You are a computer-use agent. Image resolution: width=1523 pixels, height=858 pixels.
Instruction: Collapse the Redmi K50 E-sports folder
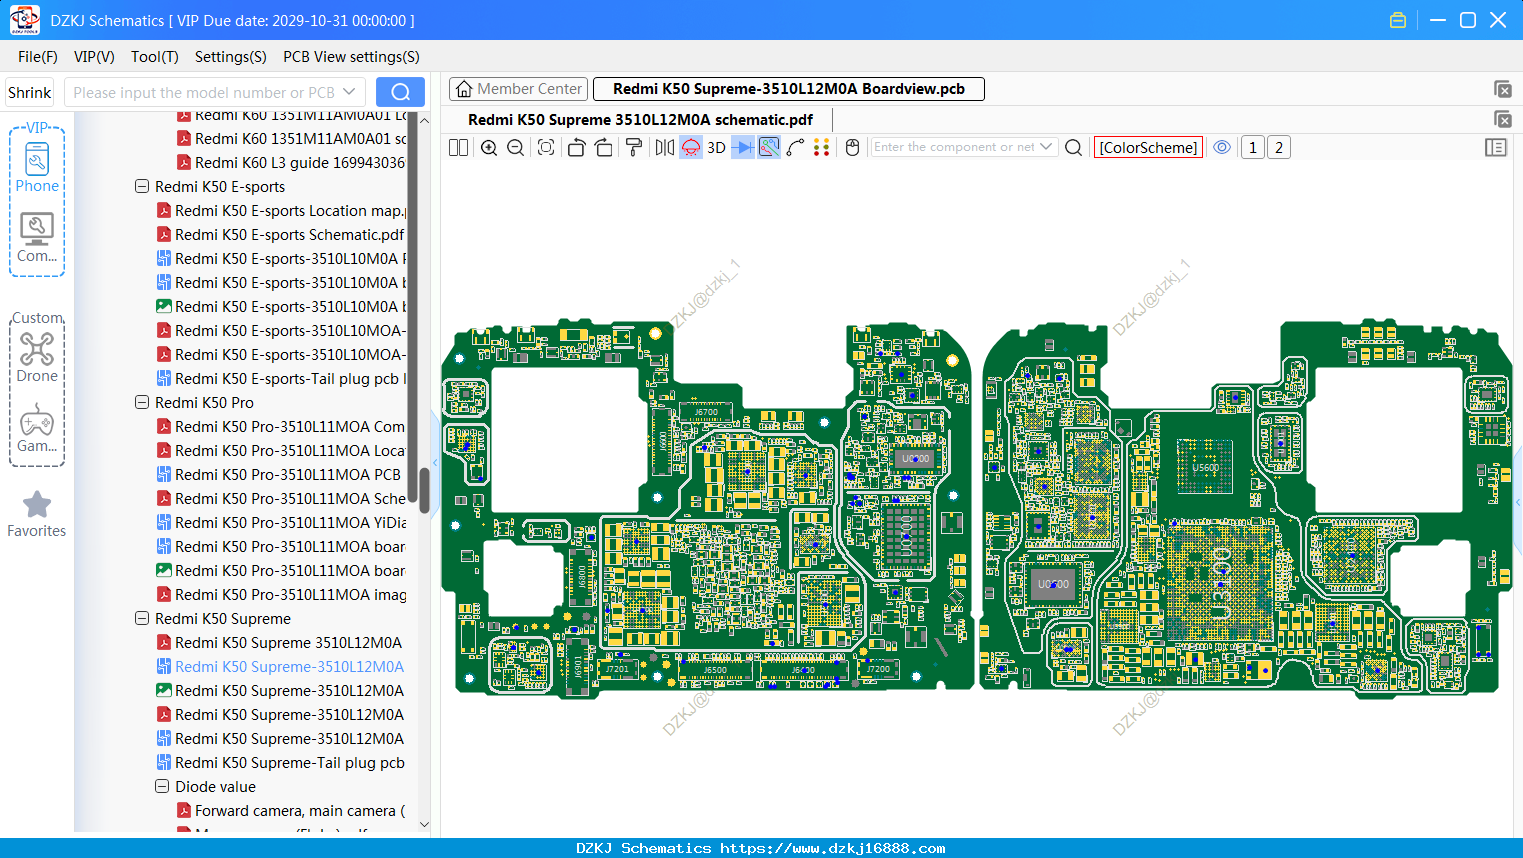coord(142,186)
